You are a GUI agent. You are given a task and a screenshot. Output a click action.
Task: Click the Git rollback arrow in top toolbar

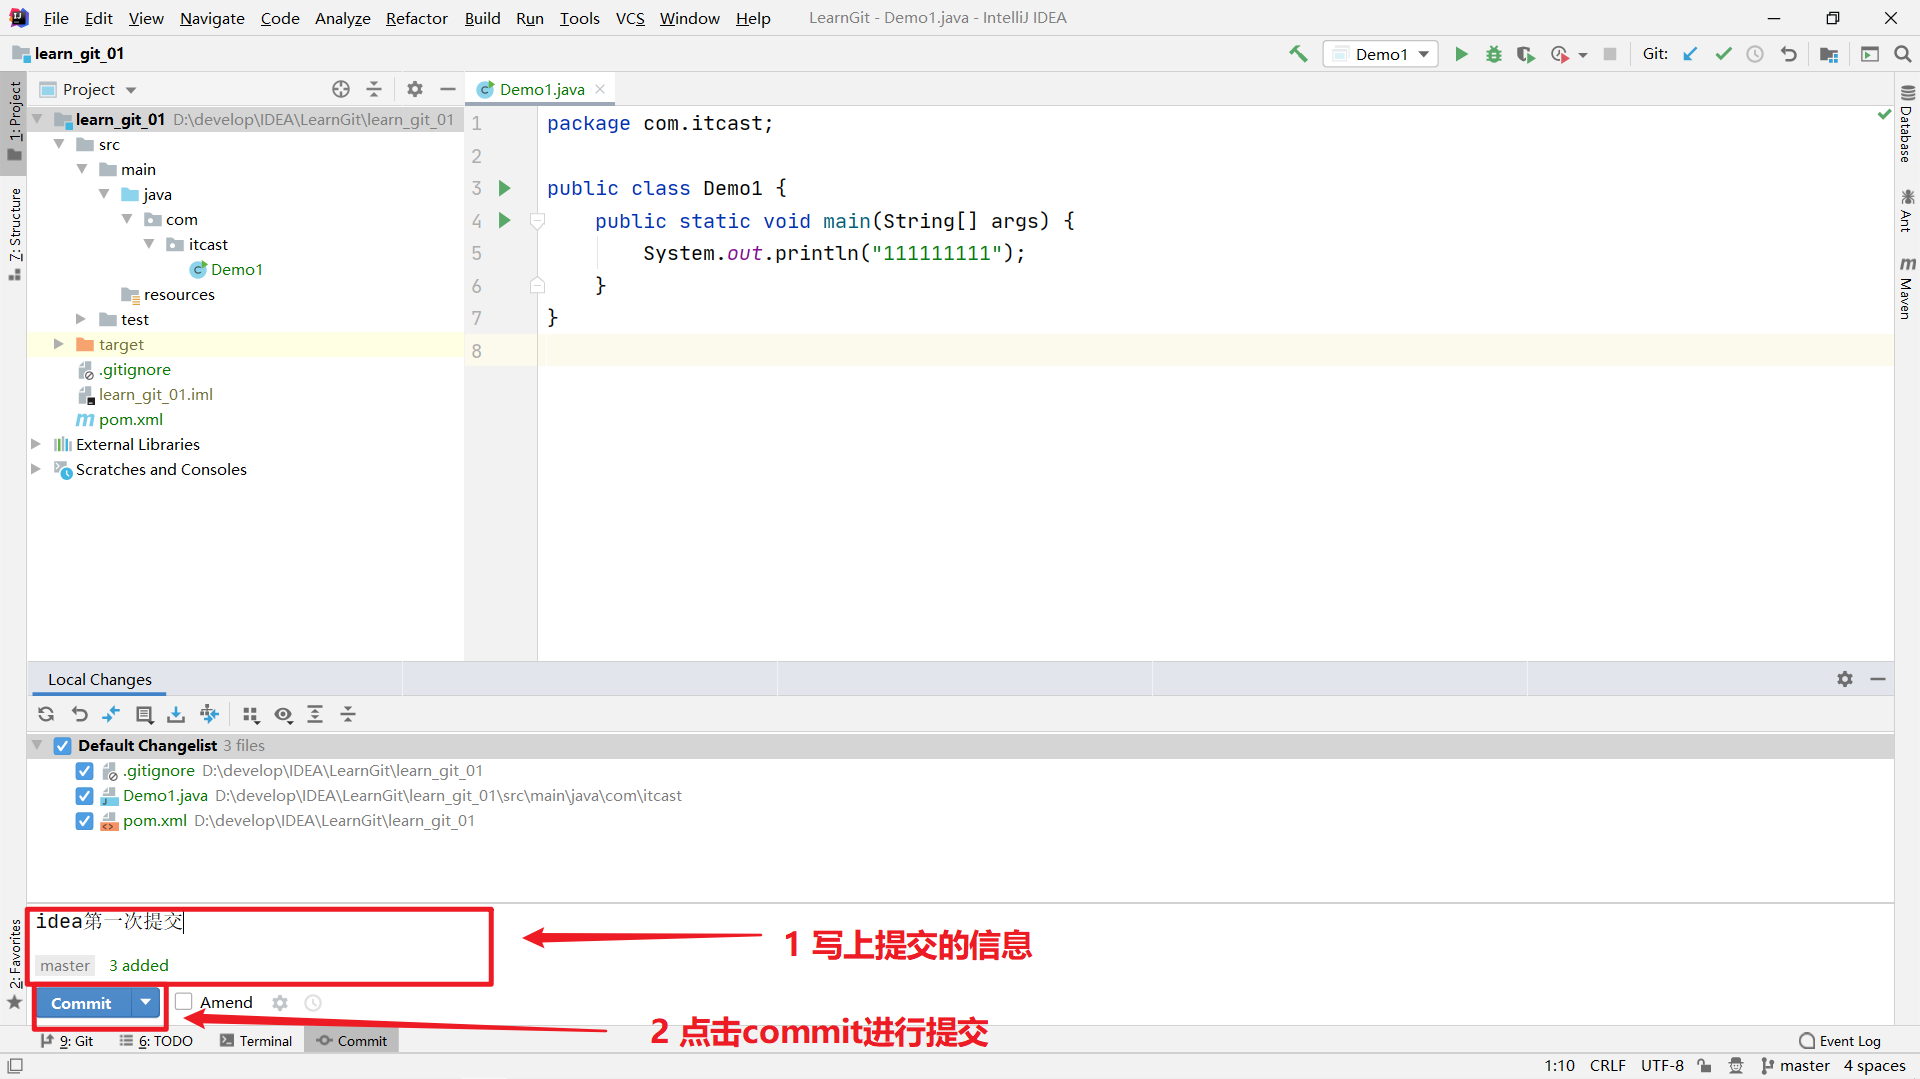point(1789,54)
